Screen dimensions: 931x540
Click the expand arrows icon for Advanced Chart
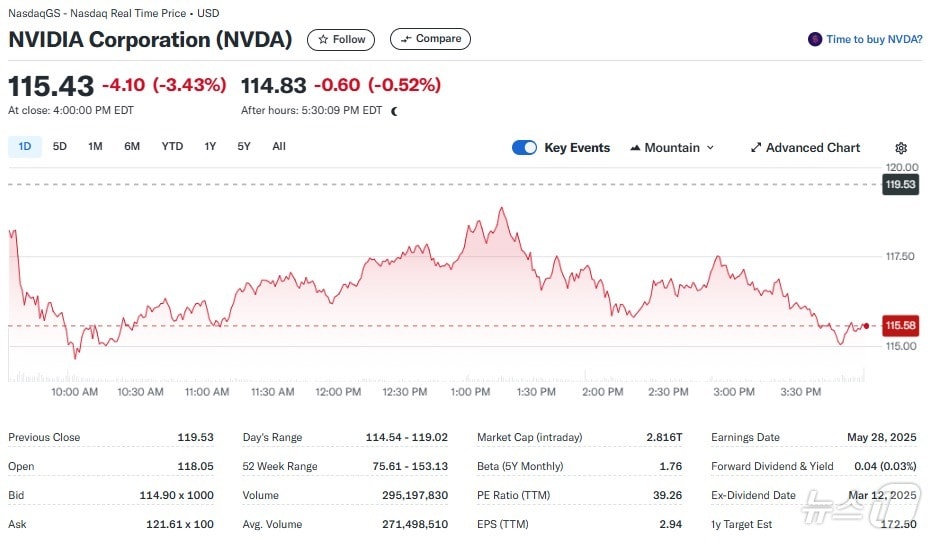pos(756,148)
